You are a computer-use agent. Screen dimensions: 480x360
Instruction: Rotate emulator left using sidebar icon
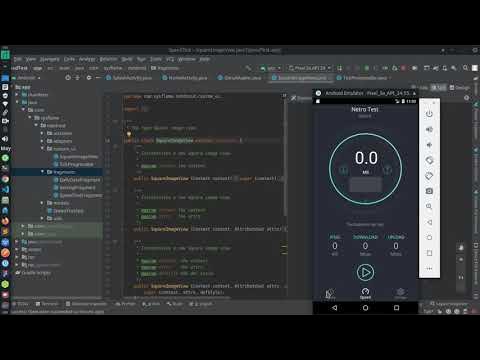[x=429, y=160]
